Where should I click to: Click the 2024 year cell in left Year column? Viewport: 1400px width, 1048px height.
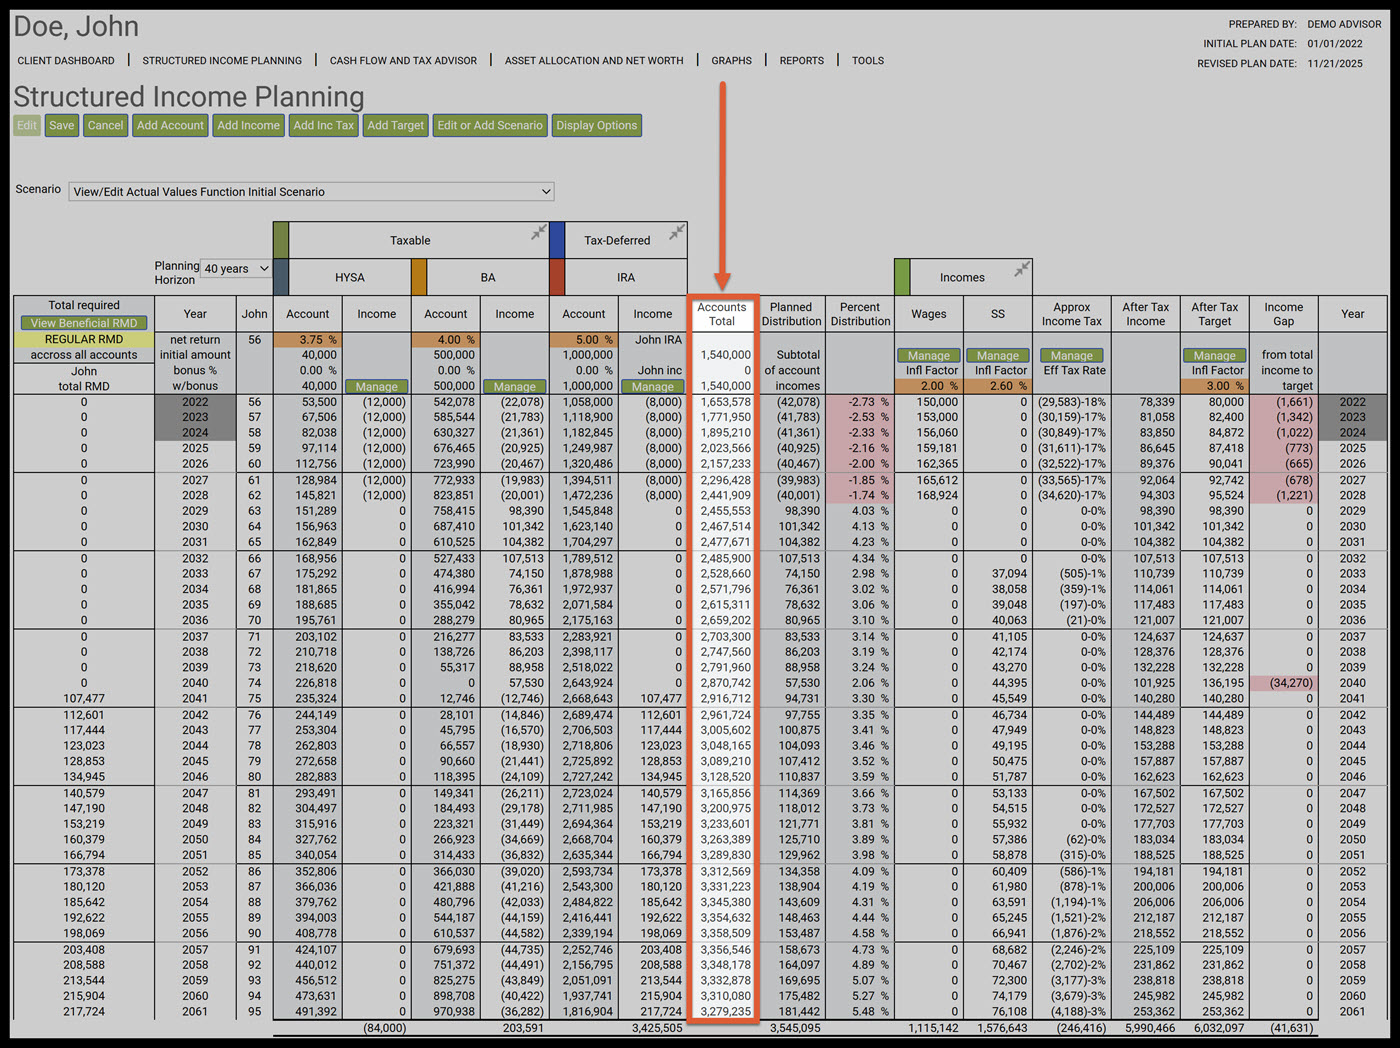pyautogui.click(x=195, y=433)
